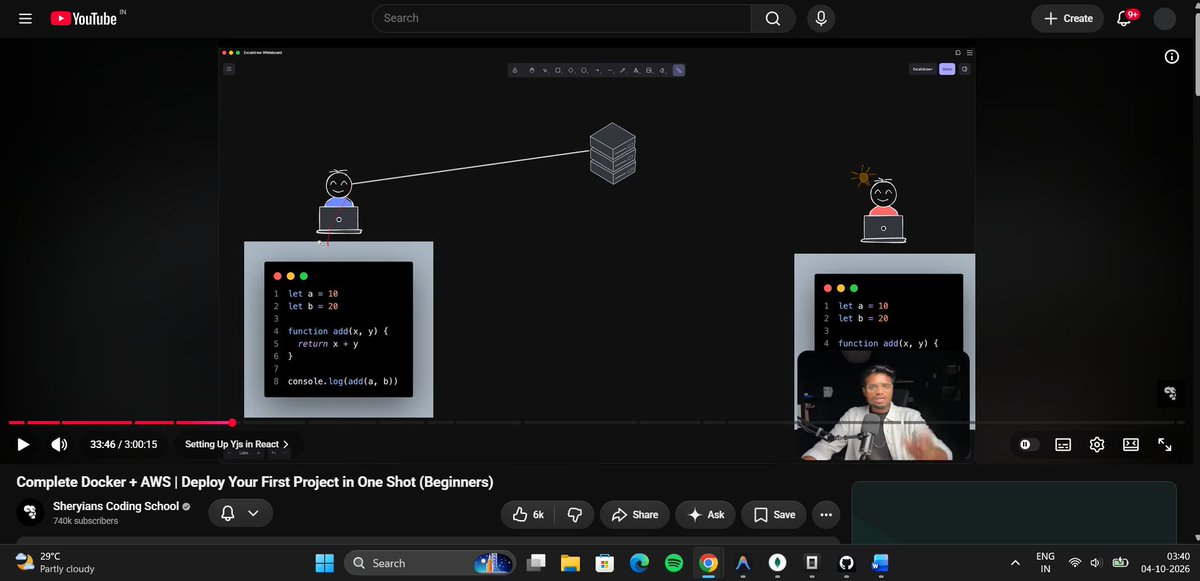Go to YouTube home via the logo
1200x581 pixels.
[x=84, y=18]
